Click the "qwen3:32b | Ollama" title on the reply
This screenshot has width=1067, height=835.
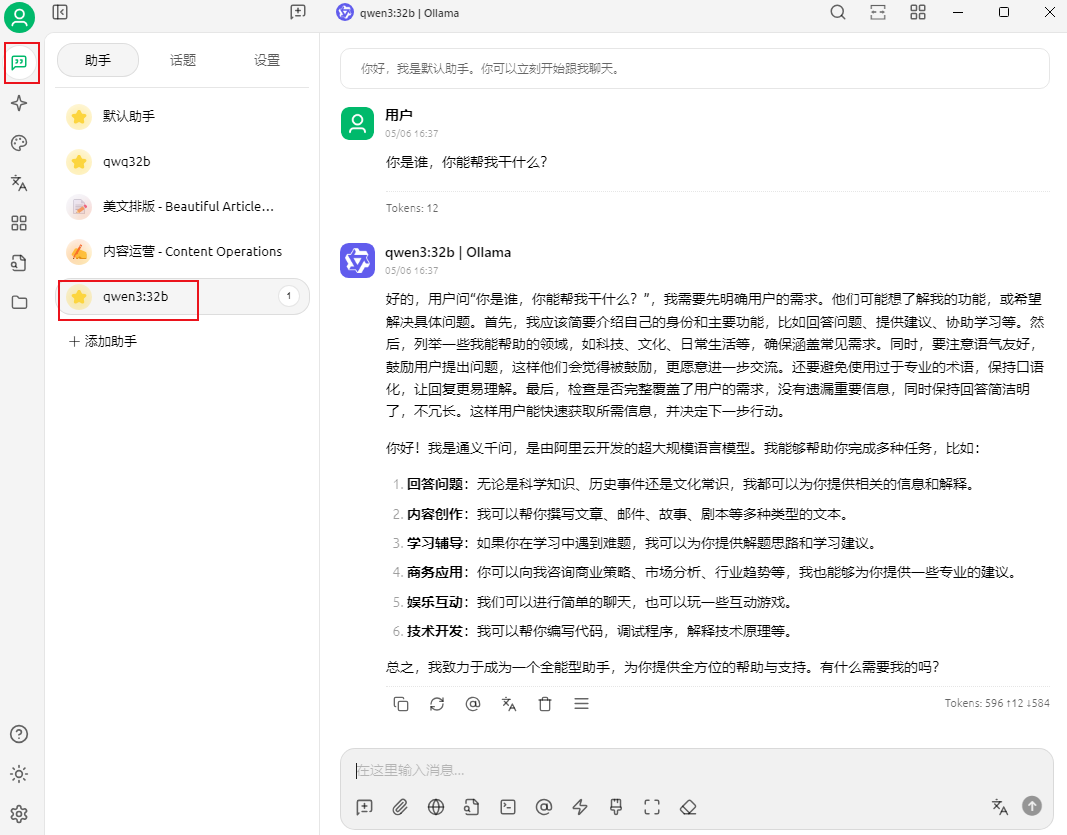coord(448,252)
